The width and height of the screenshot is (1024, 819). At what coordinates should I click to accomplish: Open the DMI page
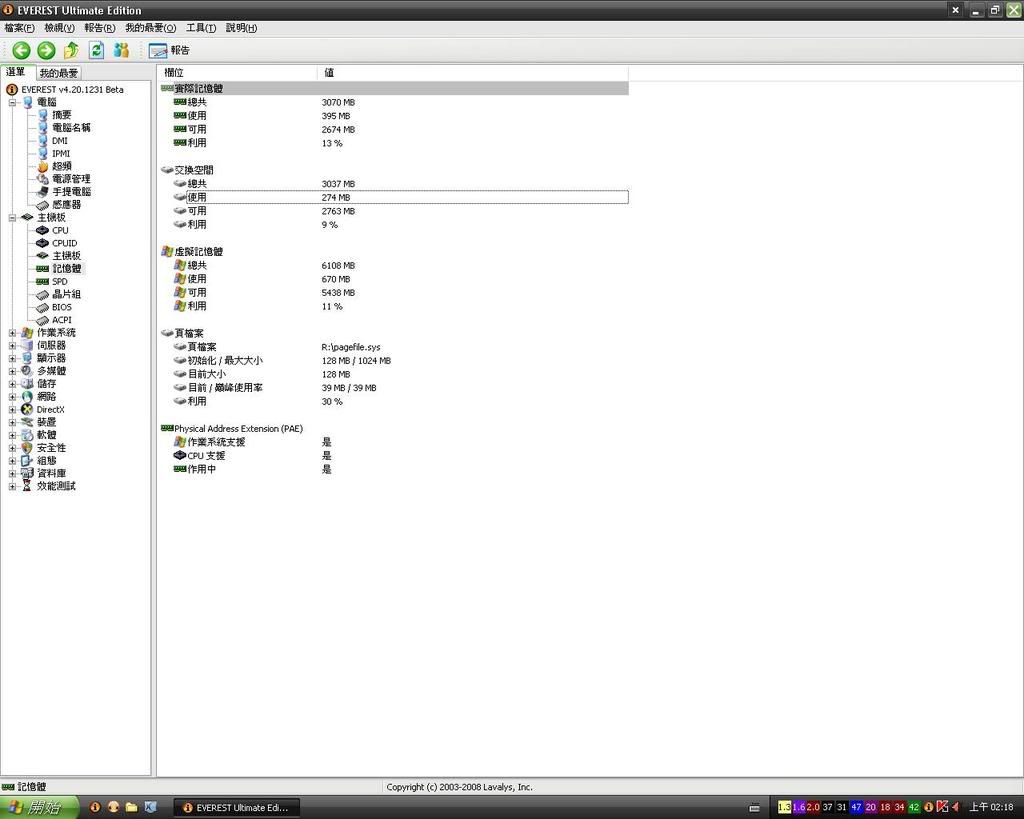[59, 140]
